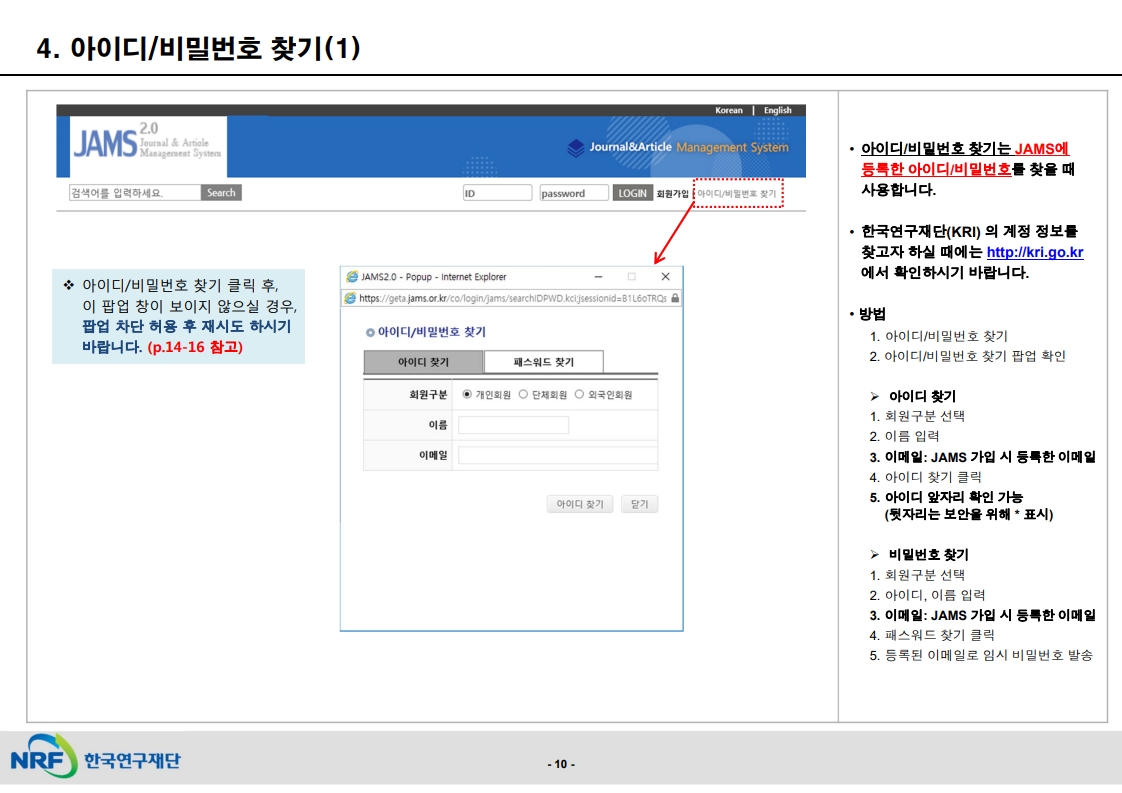Click the '4. 아이디 찾기 클릭' step
This screenshot has height=793, width=1122.
pyautogui.click(x=925, y=477)
